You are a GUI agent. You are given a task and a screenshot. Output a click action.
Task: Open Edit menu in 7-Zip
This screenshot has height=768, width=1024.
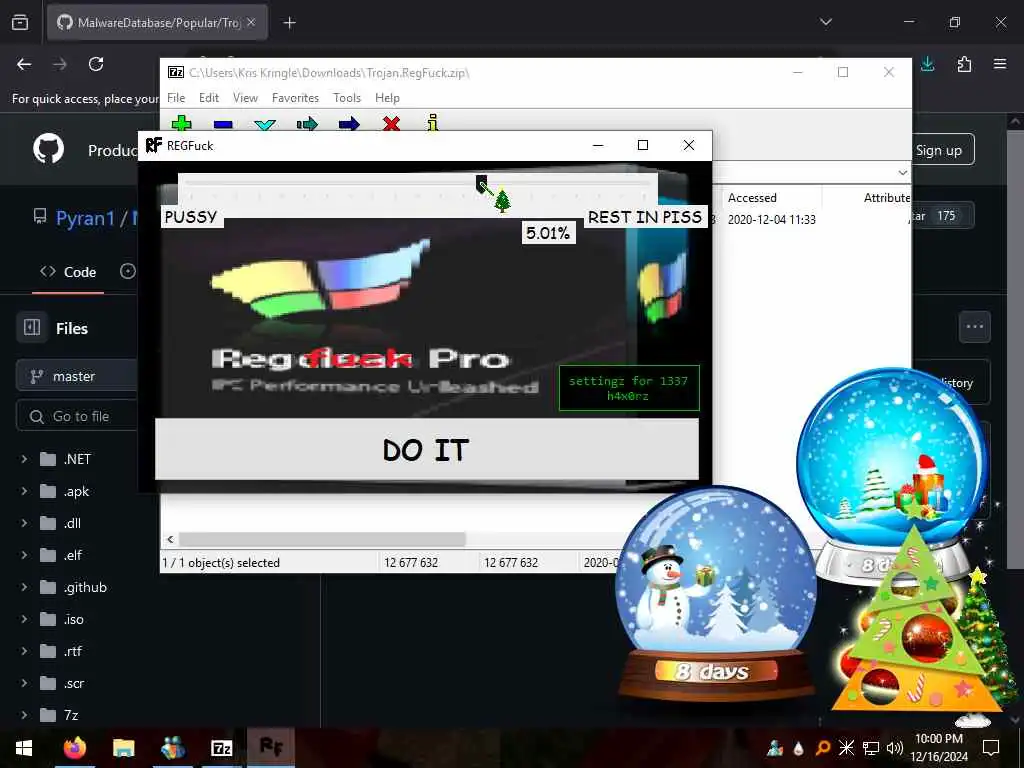click(208, 97)
